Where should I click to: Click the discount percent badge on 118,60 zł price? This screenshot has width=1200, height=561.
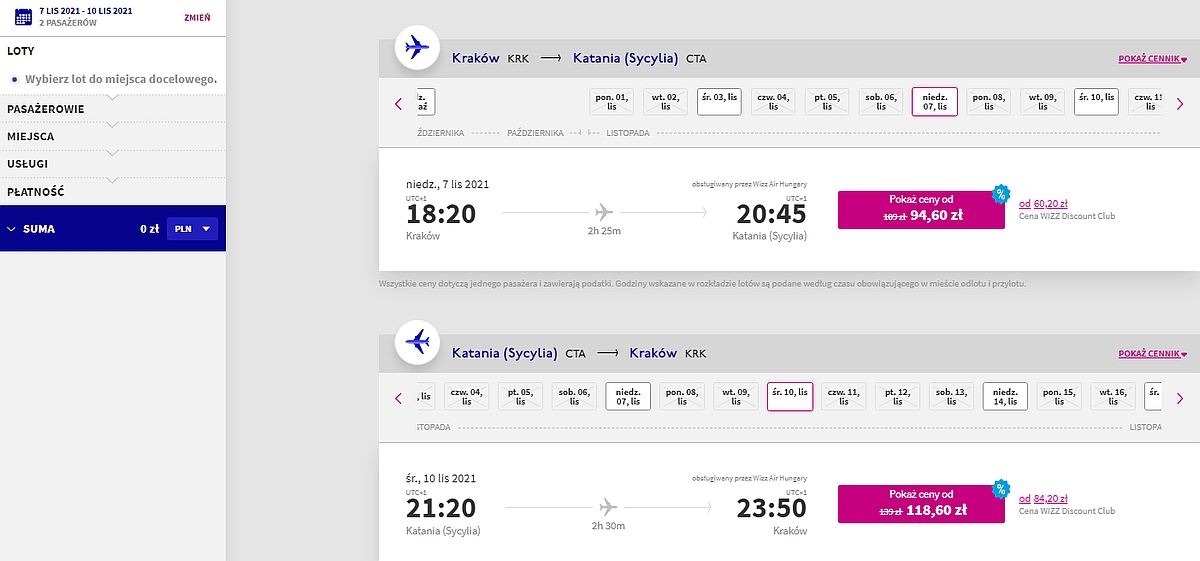click(x=1000, y=489)
